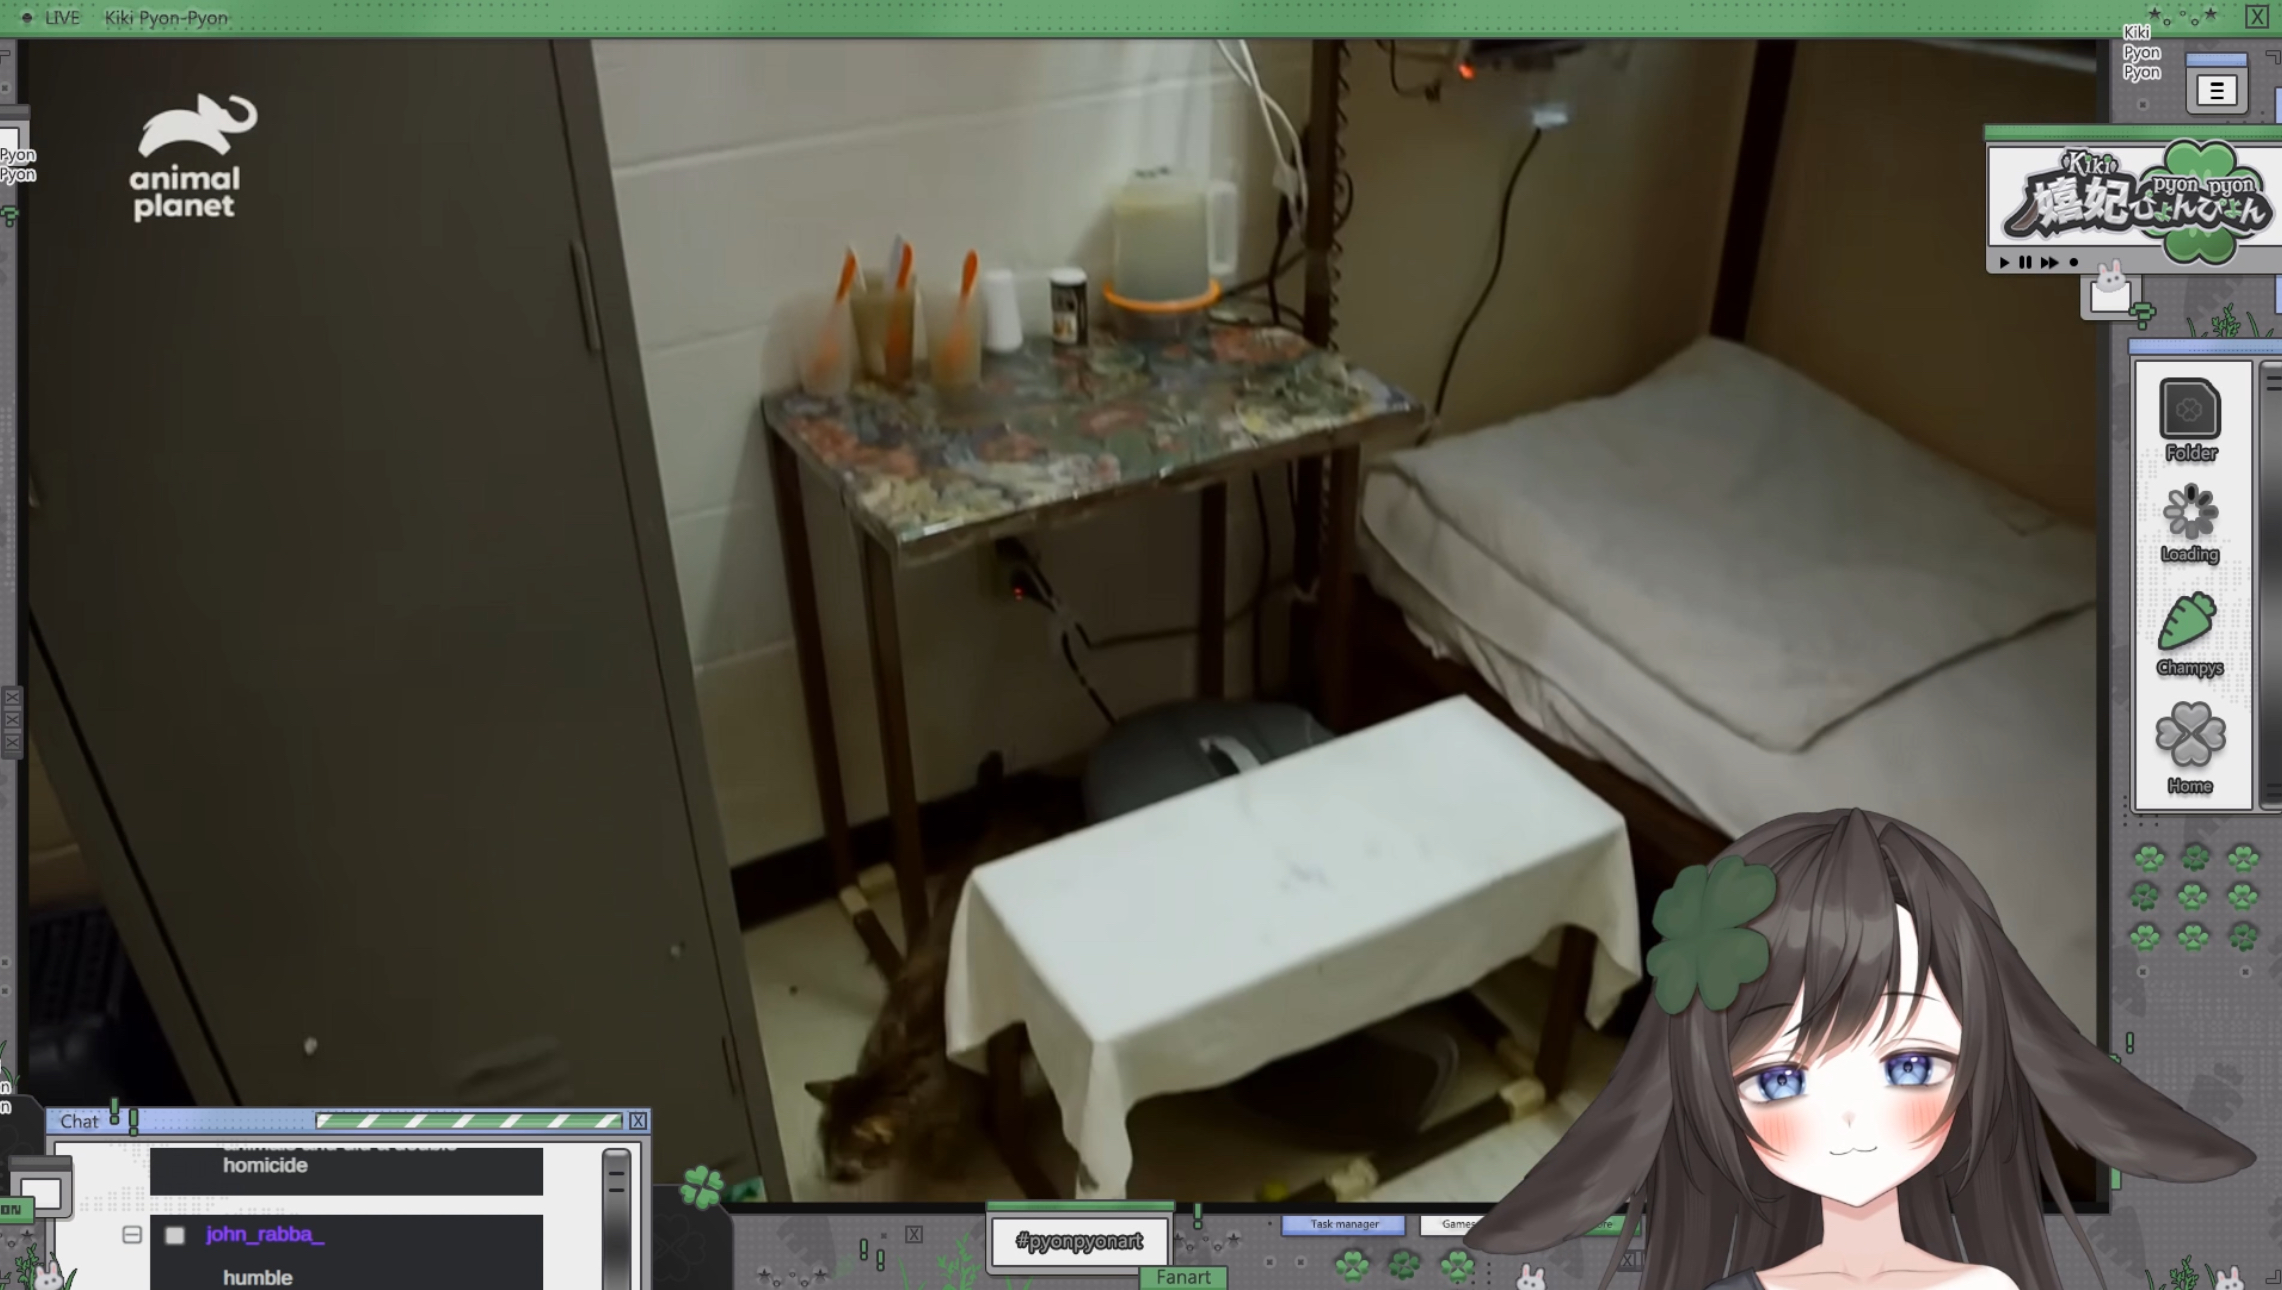Viewport: 2282px width, 1290px height.
Task: Click the #pyonpyonart hashtag field
Action: click(1078, 1241)
